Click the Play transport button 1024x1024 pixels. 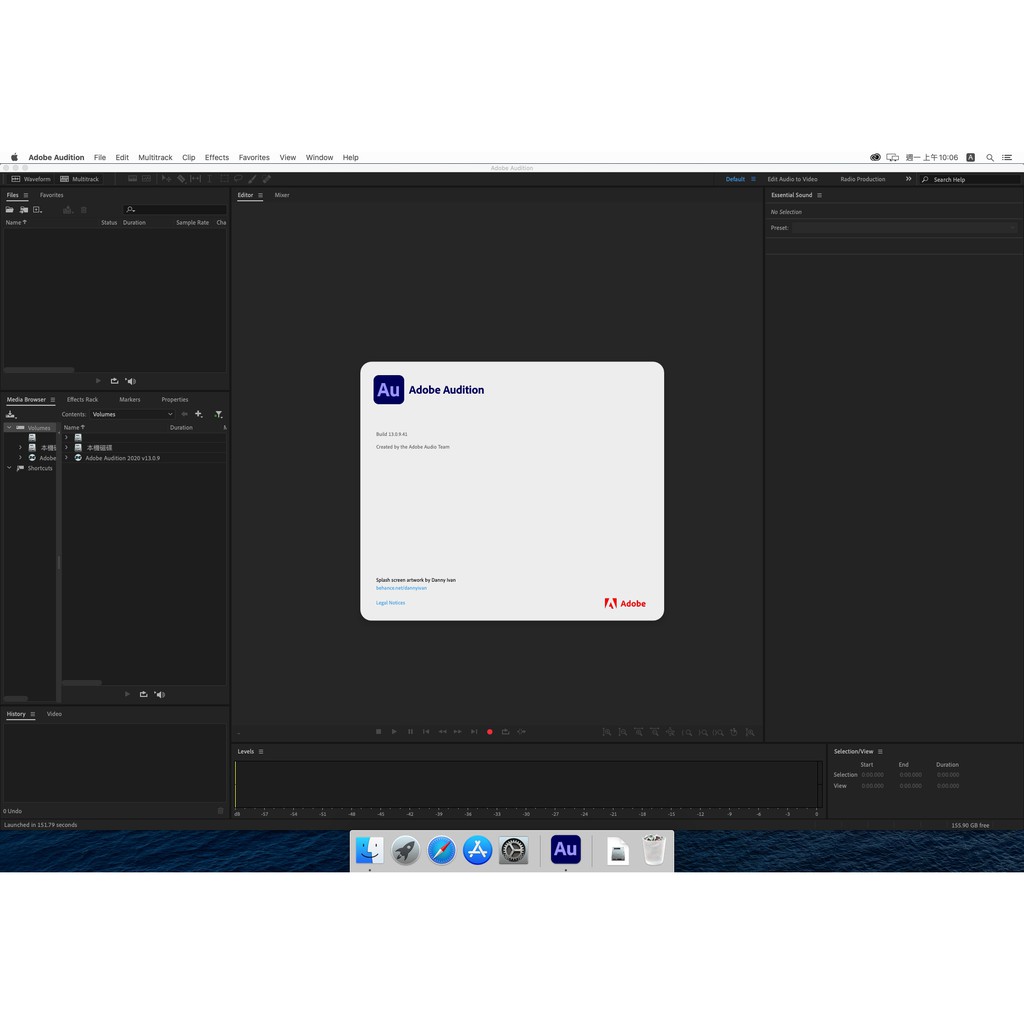click(x=394, y=732)
